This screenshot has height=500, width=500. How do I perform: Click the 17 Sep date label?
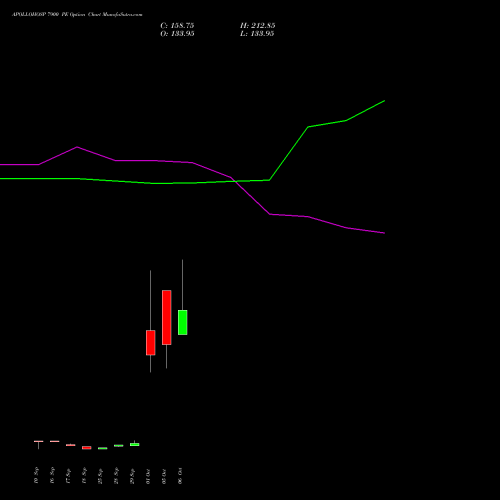point(68,476)
